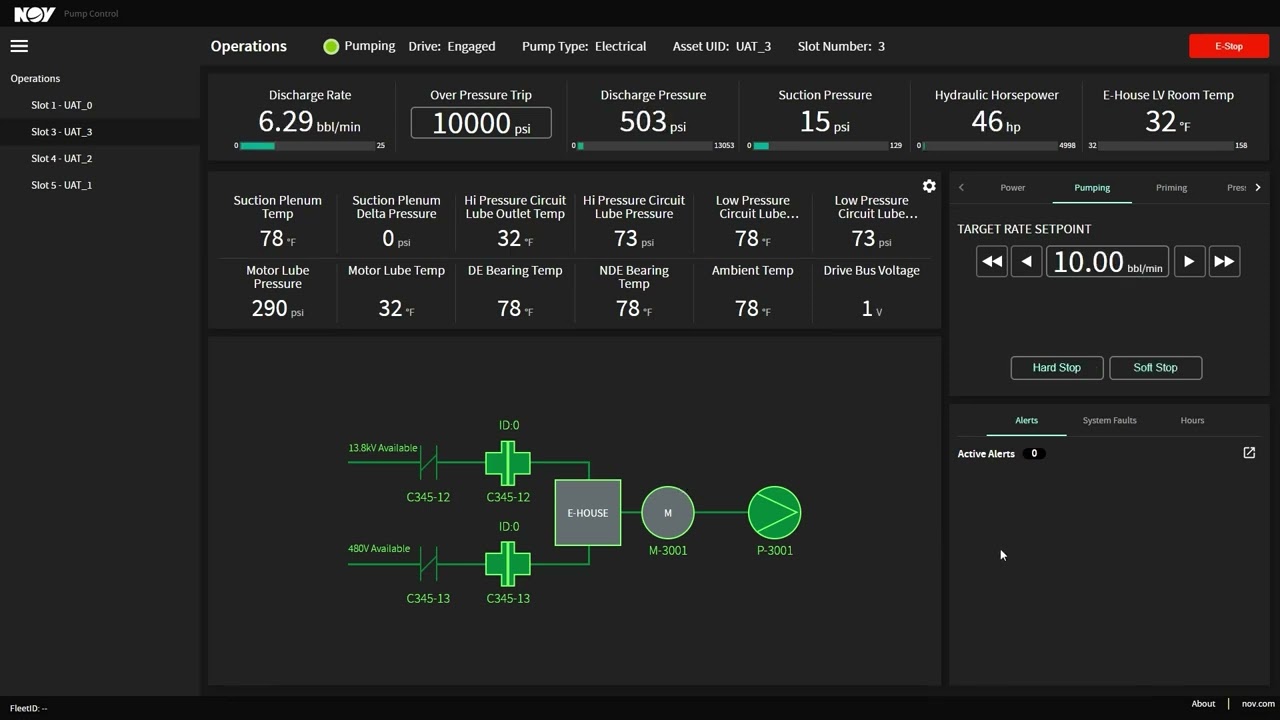Select the lower C345-13 breaker icon
This screenshot has width=1280, height=720.
pos(508,564)
